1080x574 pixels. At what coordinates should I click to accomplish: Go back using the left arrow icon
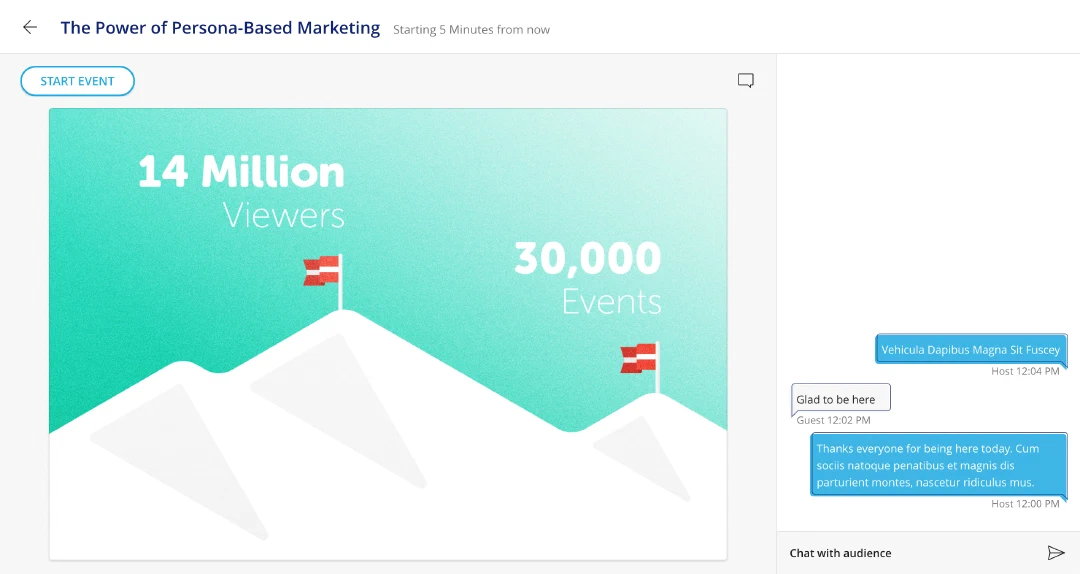pyautogui.click(x=30, y=27)
